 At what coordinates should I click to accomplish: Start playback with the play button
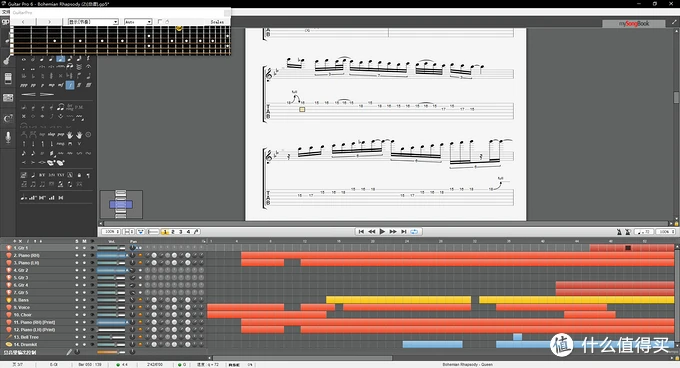pyautogui.click(x=382, y=231)
